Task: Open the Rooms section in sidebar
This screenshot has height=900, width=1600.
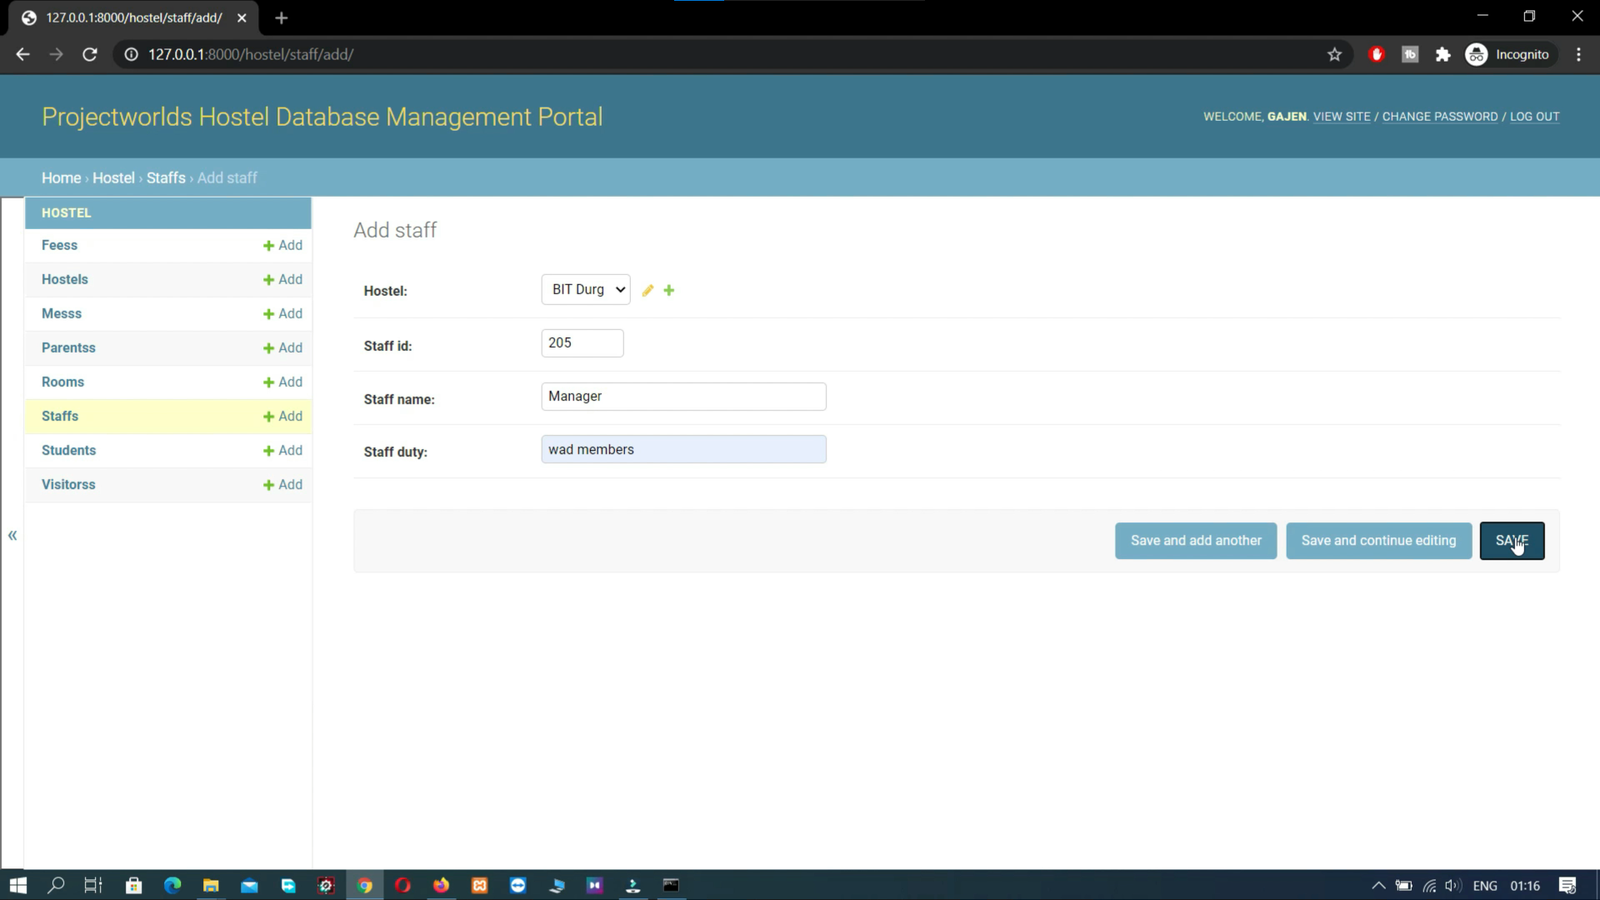Action: coord(63,382)
